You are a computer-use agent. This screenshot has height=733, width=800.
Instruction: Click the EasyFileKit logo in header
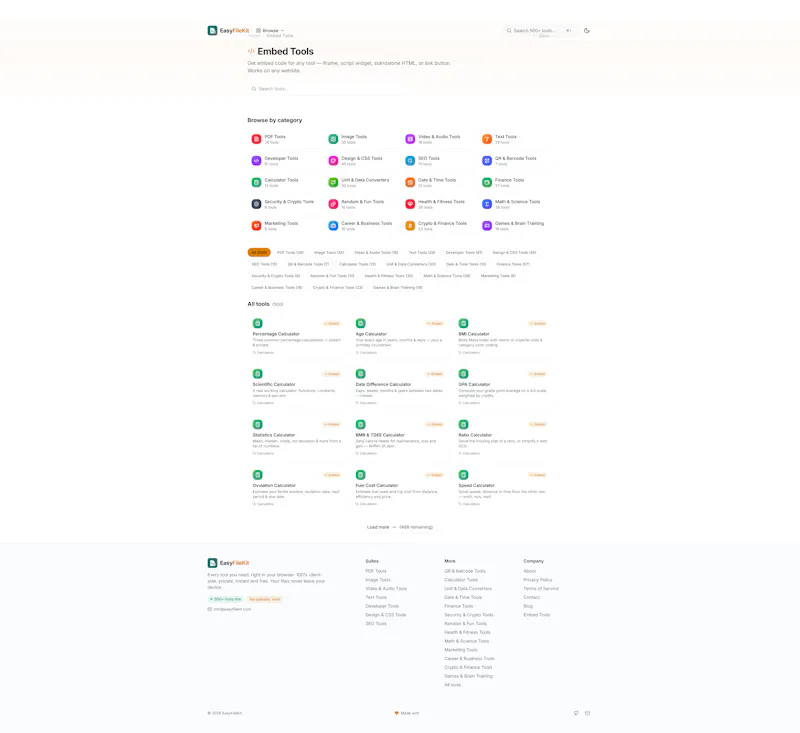228,31
